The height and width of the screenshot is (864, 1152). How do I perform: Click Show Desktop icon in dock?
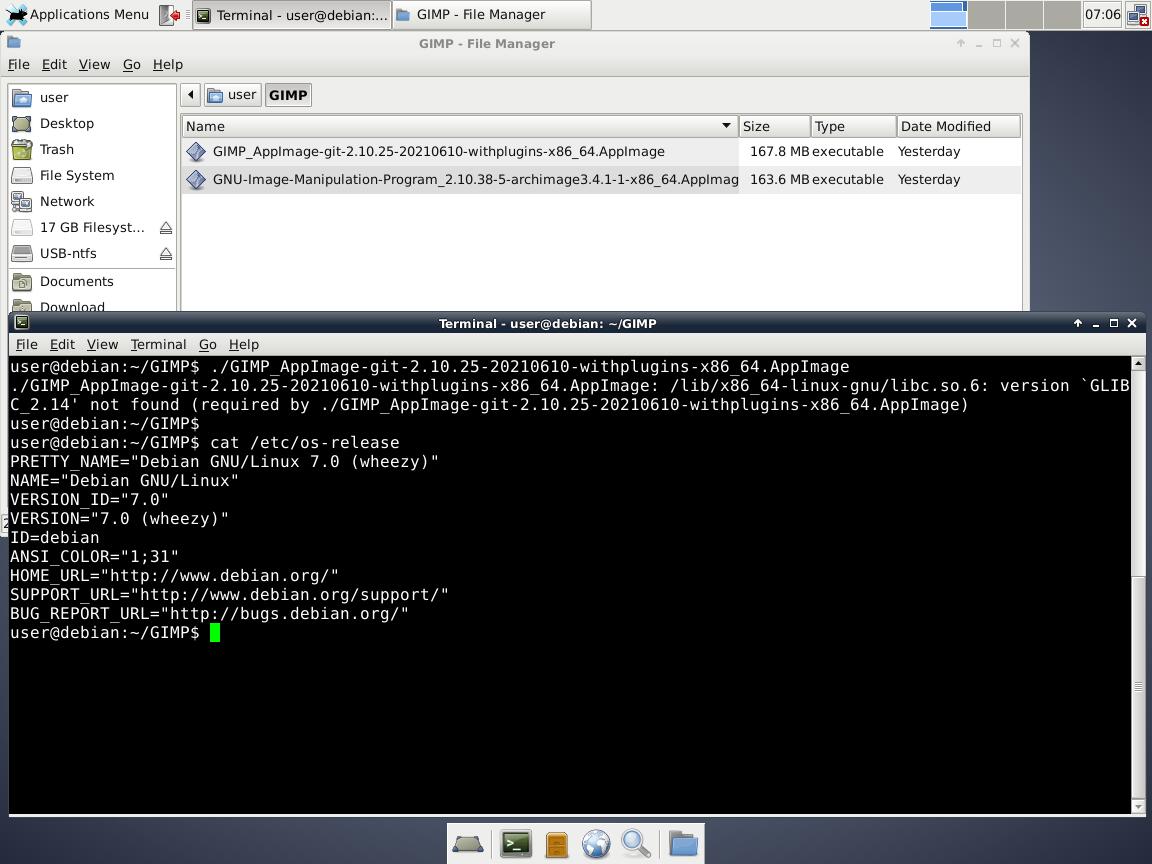click(467, 844)
